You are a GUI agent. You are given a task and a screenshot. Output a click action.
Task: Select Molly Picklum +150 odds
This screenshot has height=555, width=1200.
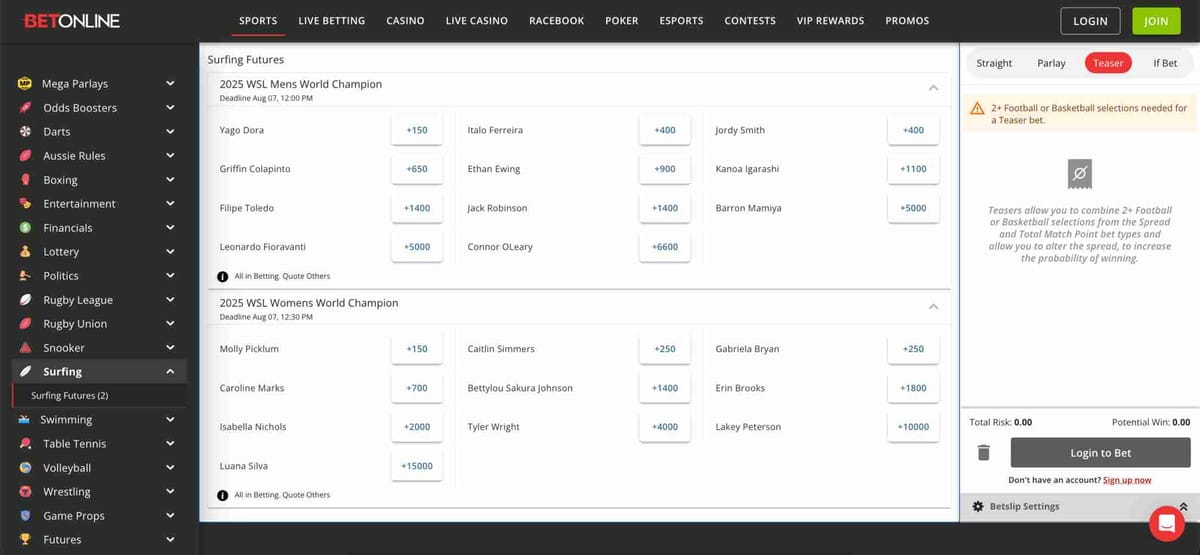(417, 349)
